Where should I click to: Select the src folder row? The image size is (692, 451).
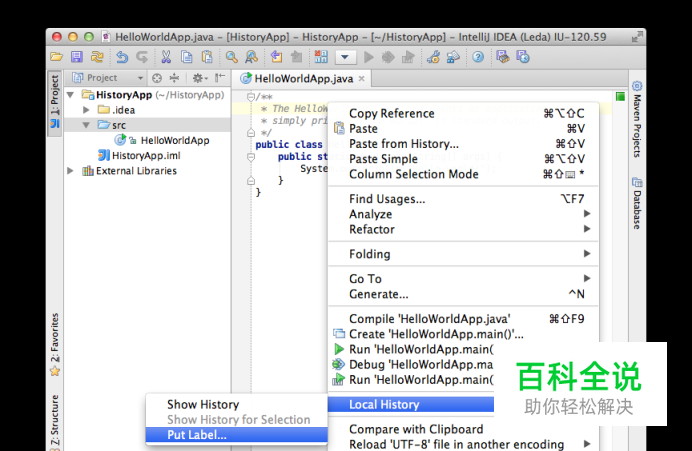147,125
